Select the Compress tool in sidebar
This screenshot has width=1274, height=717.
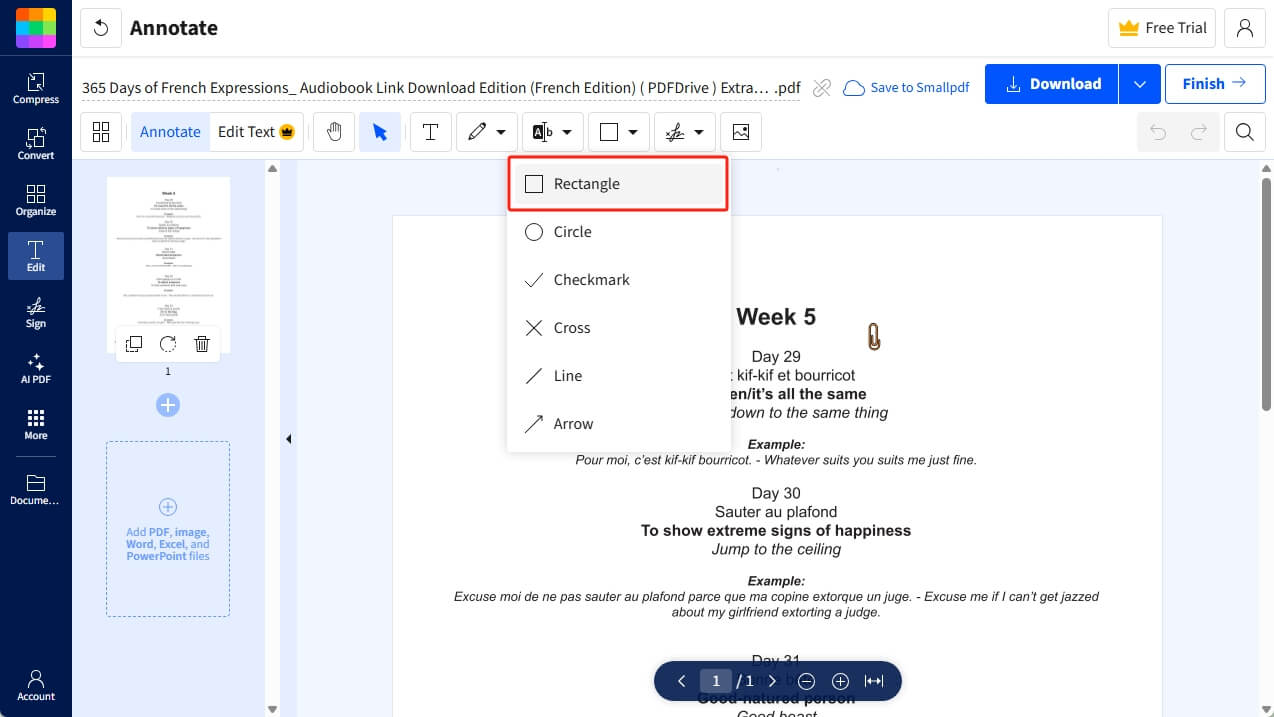click(x=35, y=90)
